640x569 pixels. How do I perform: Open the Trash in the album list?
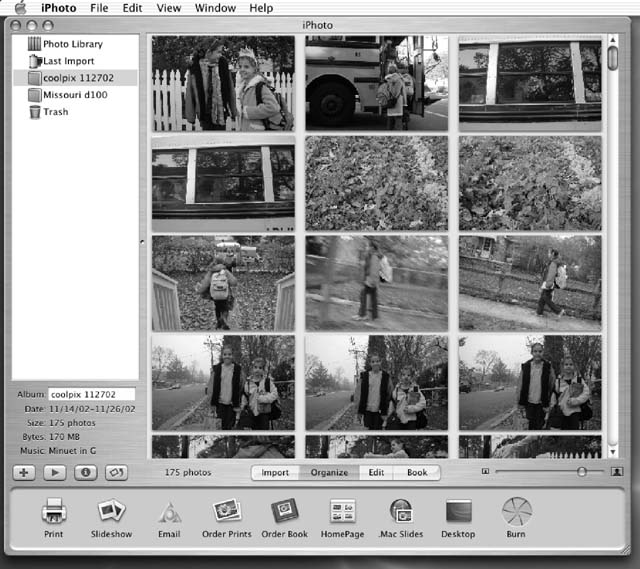[76, 112]
